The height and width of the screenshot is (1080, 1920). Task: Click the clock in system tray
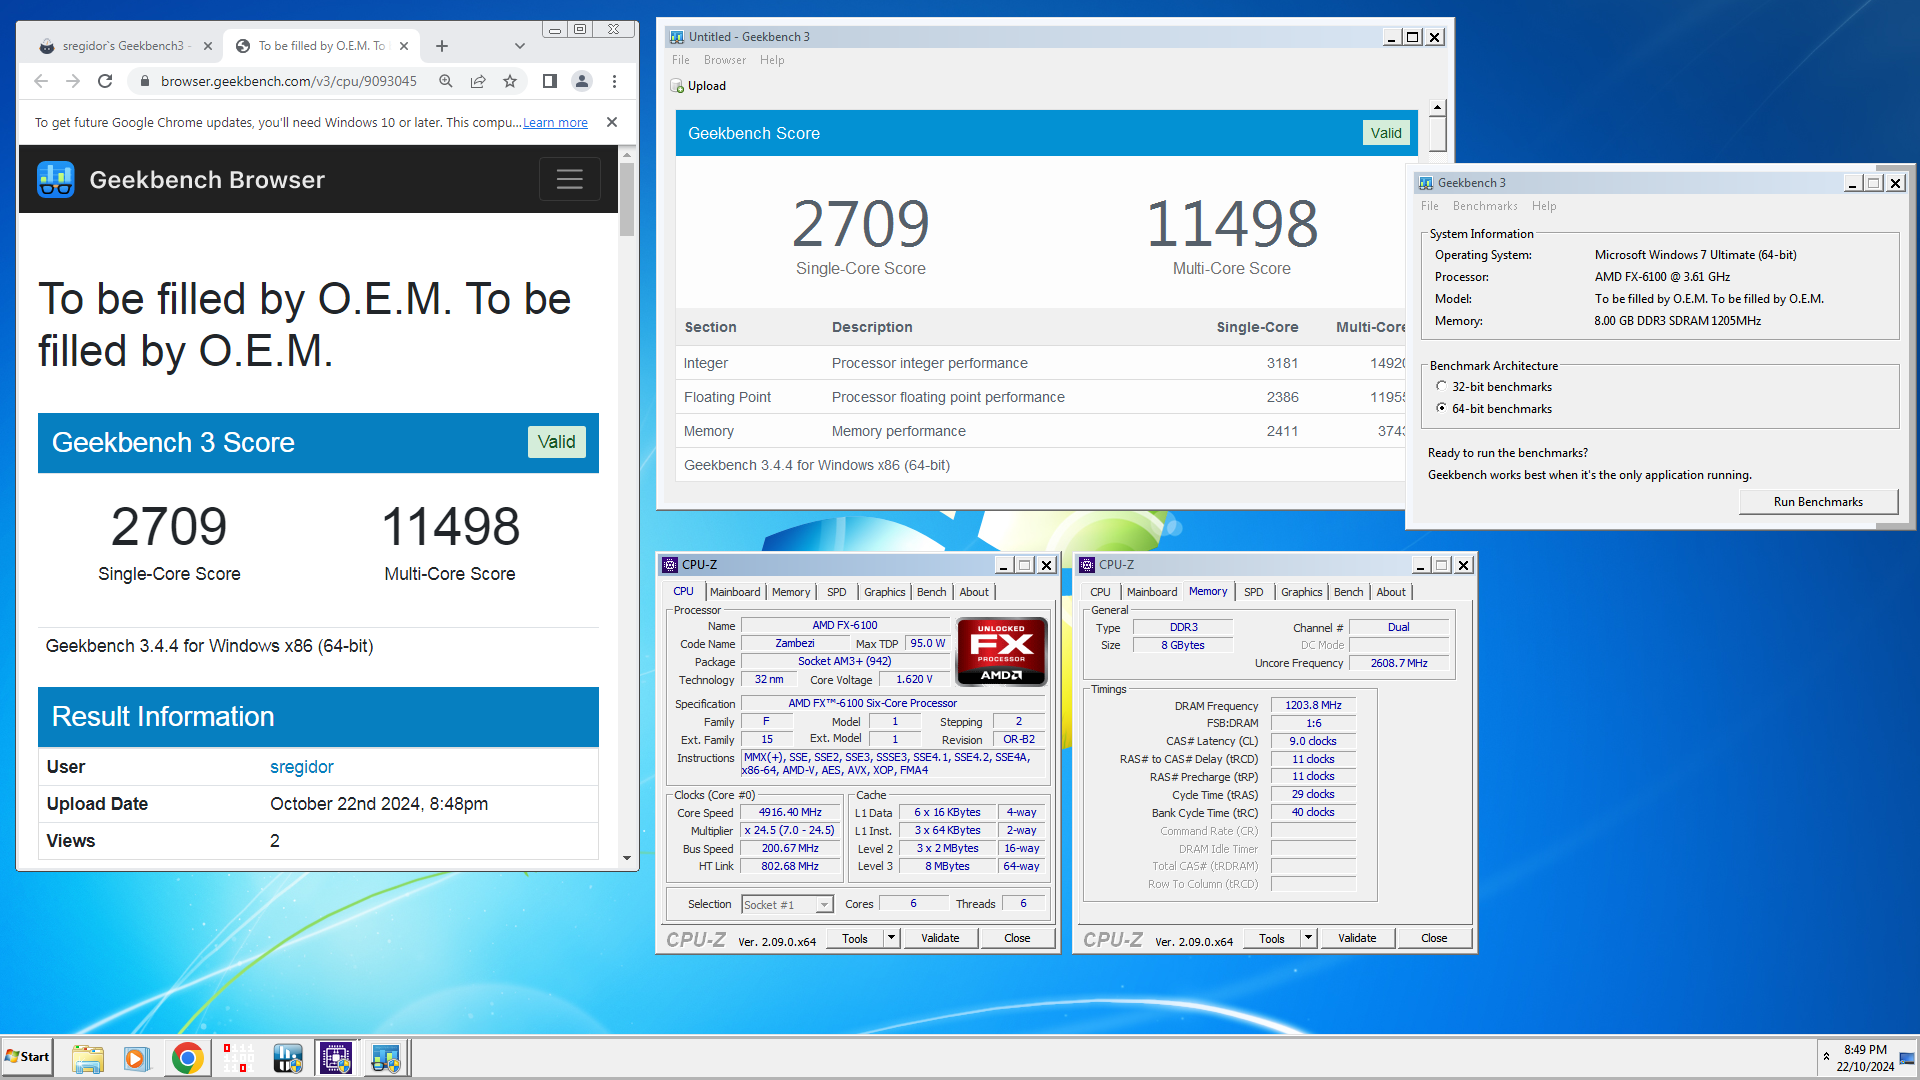(x=1864, y=1058)
